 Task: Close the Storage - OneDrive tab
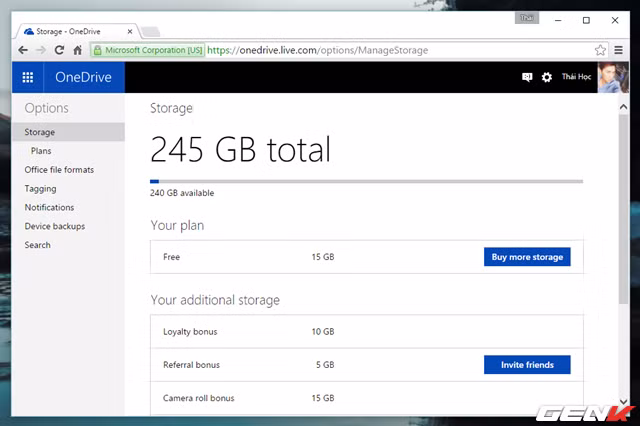pos(130,31)
